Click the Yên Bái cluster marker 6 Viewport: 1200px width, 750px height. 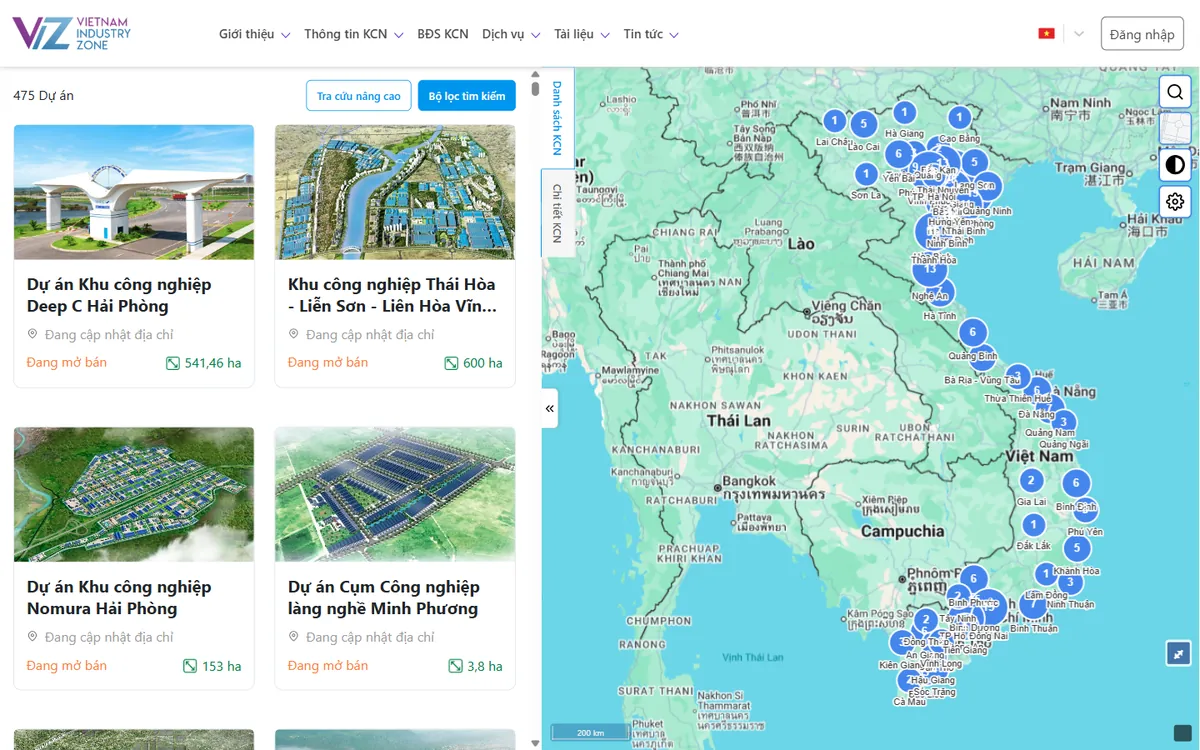click(x=898, y=154)
